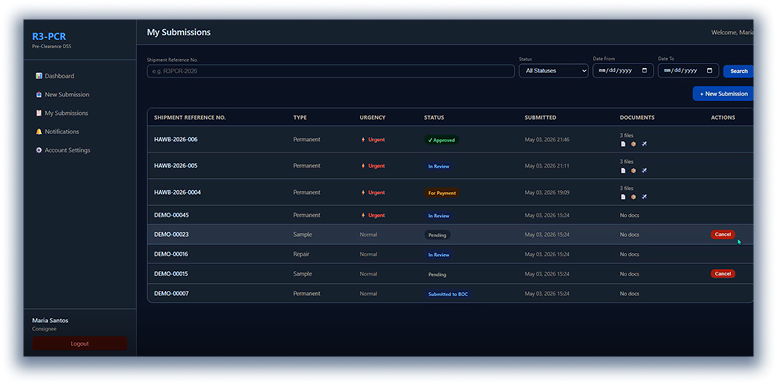777x384 pixels.
Task: Click the In Review badge for DEMO-00045
Action: (438, 216)
